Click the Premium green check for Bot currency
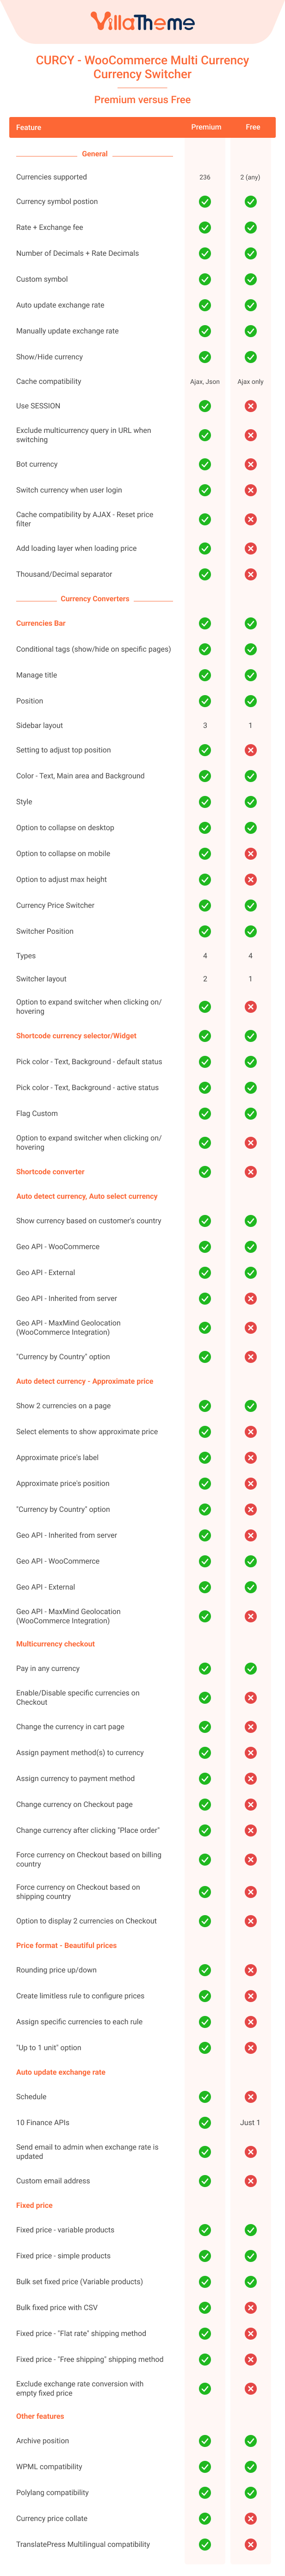The height and width of the screenshot is (2576, 285). click(205, 464)
